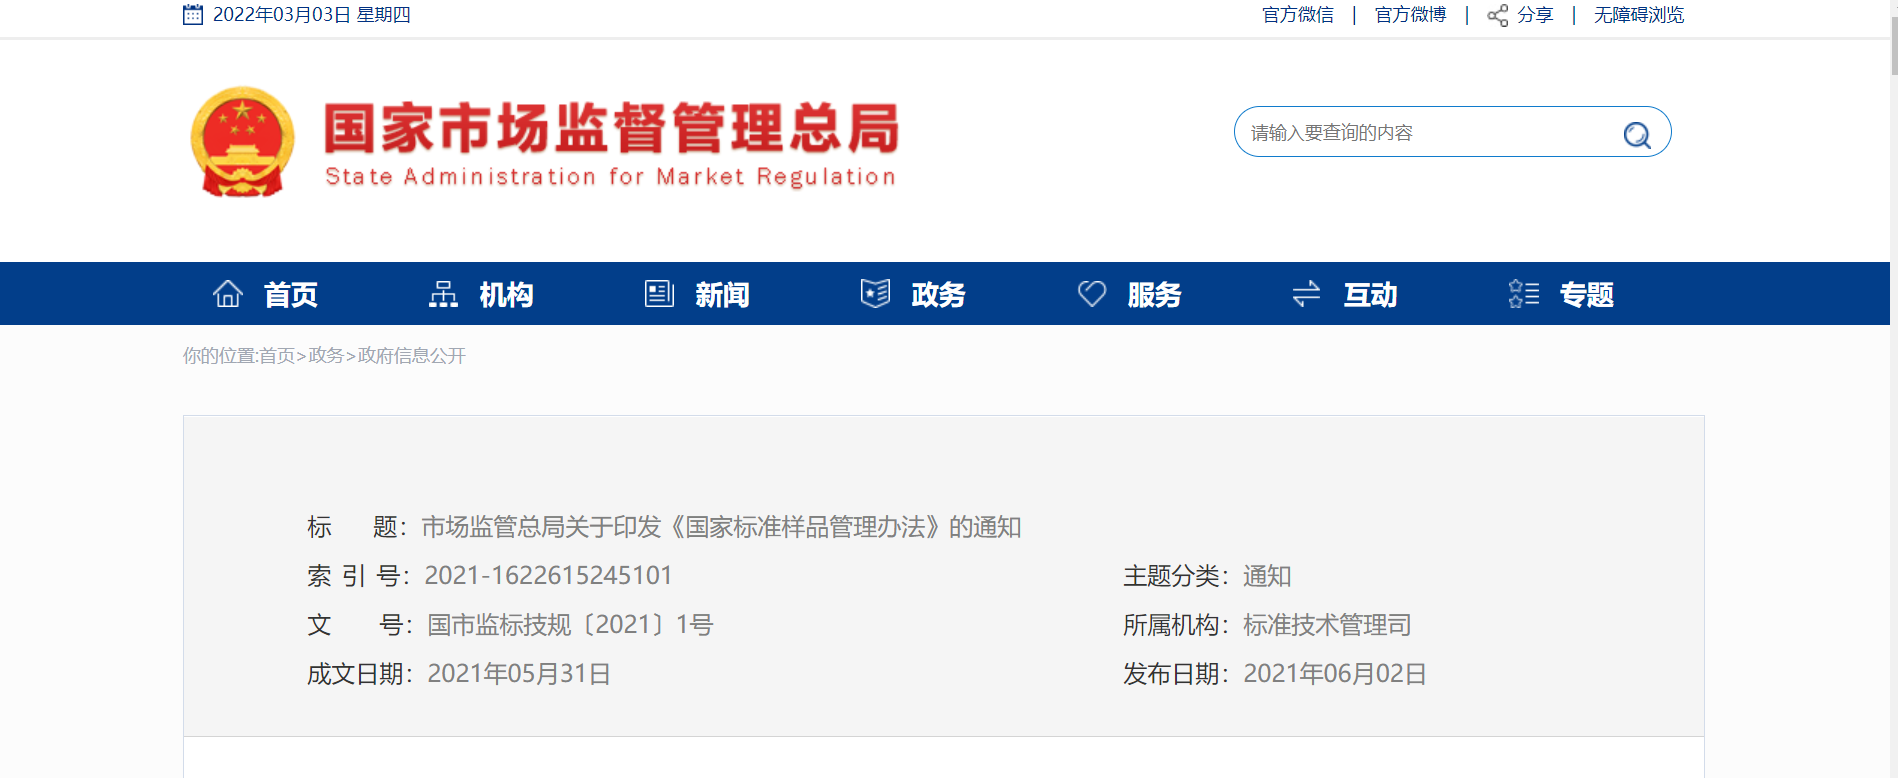Open the 无障碍浏览 link
This screenshot has height=778, width=1898.
point(1639,15)
